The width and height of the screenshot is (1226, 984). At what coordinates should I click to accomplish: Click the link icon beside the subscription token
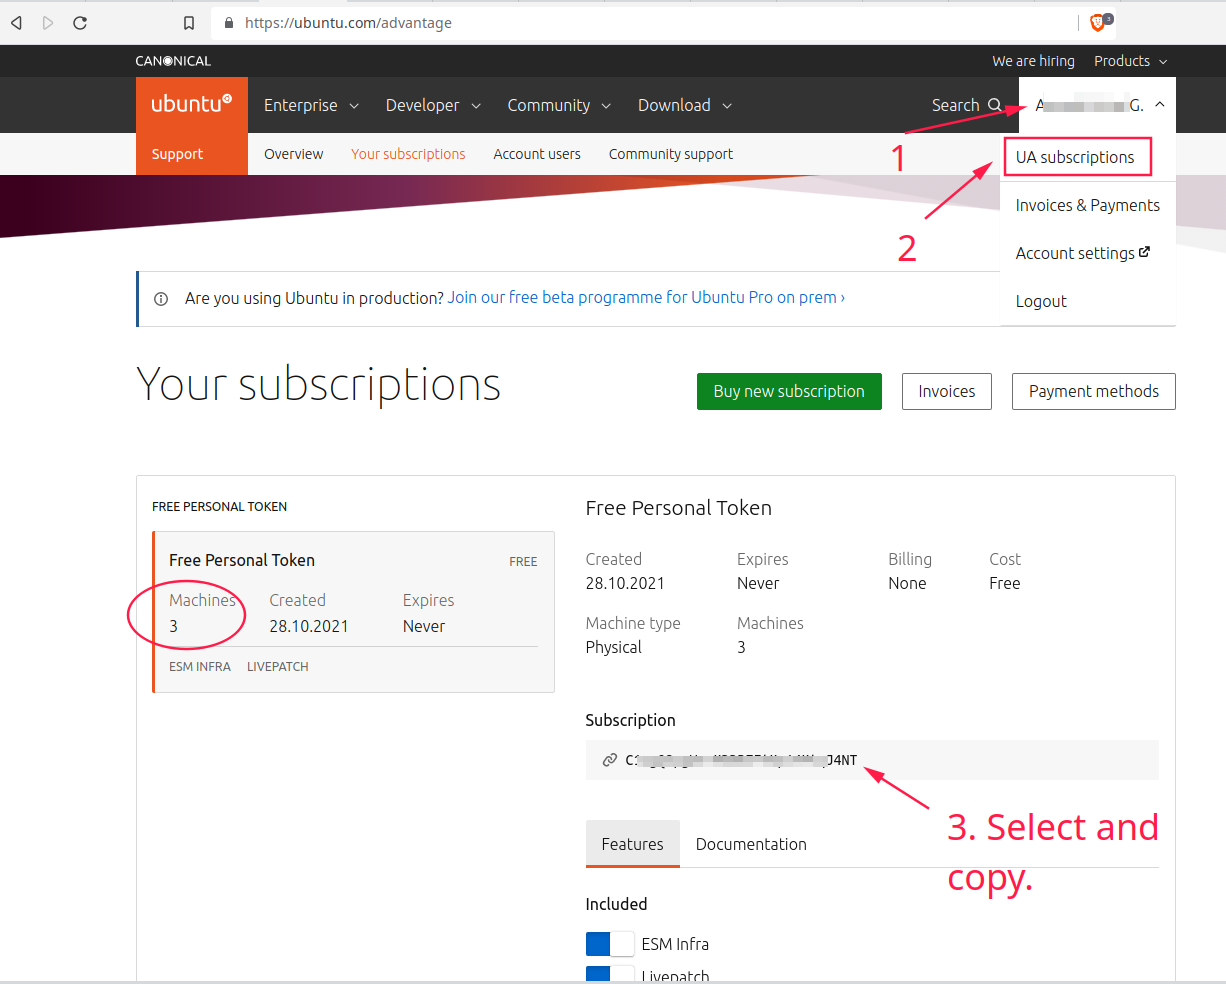click(x=609, y=760)
